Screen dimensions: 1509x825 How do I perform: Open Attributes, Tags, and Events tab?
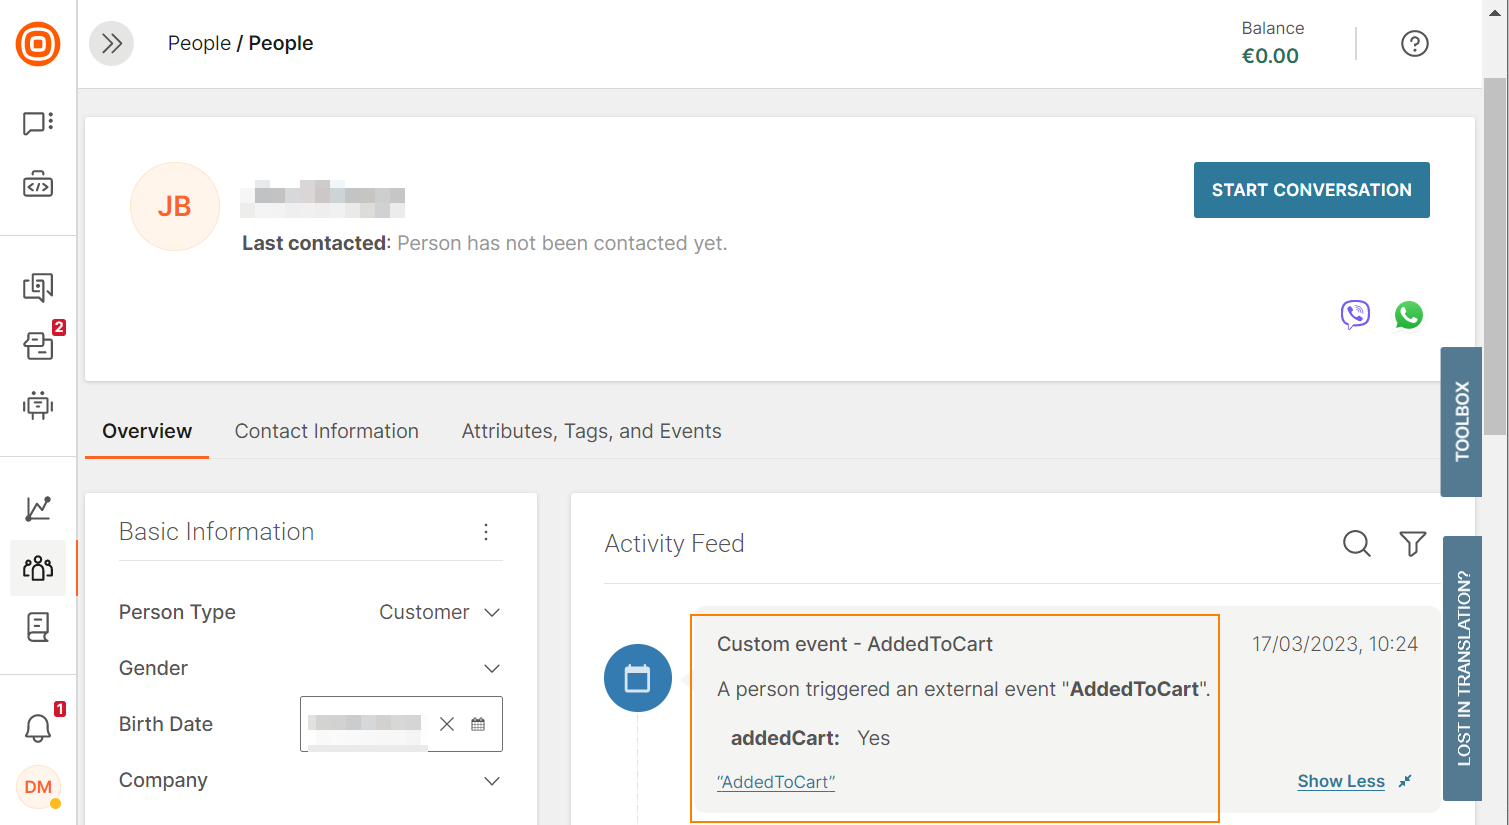[x=591, y=431]
